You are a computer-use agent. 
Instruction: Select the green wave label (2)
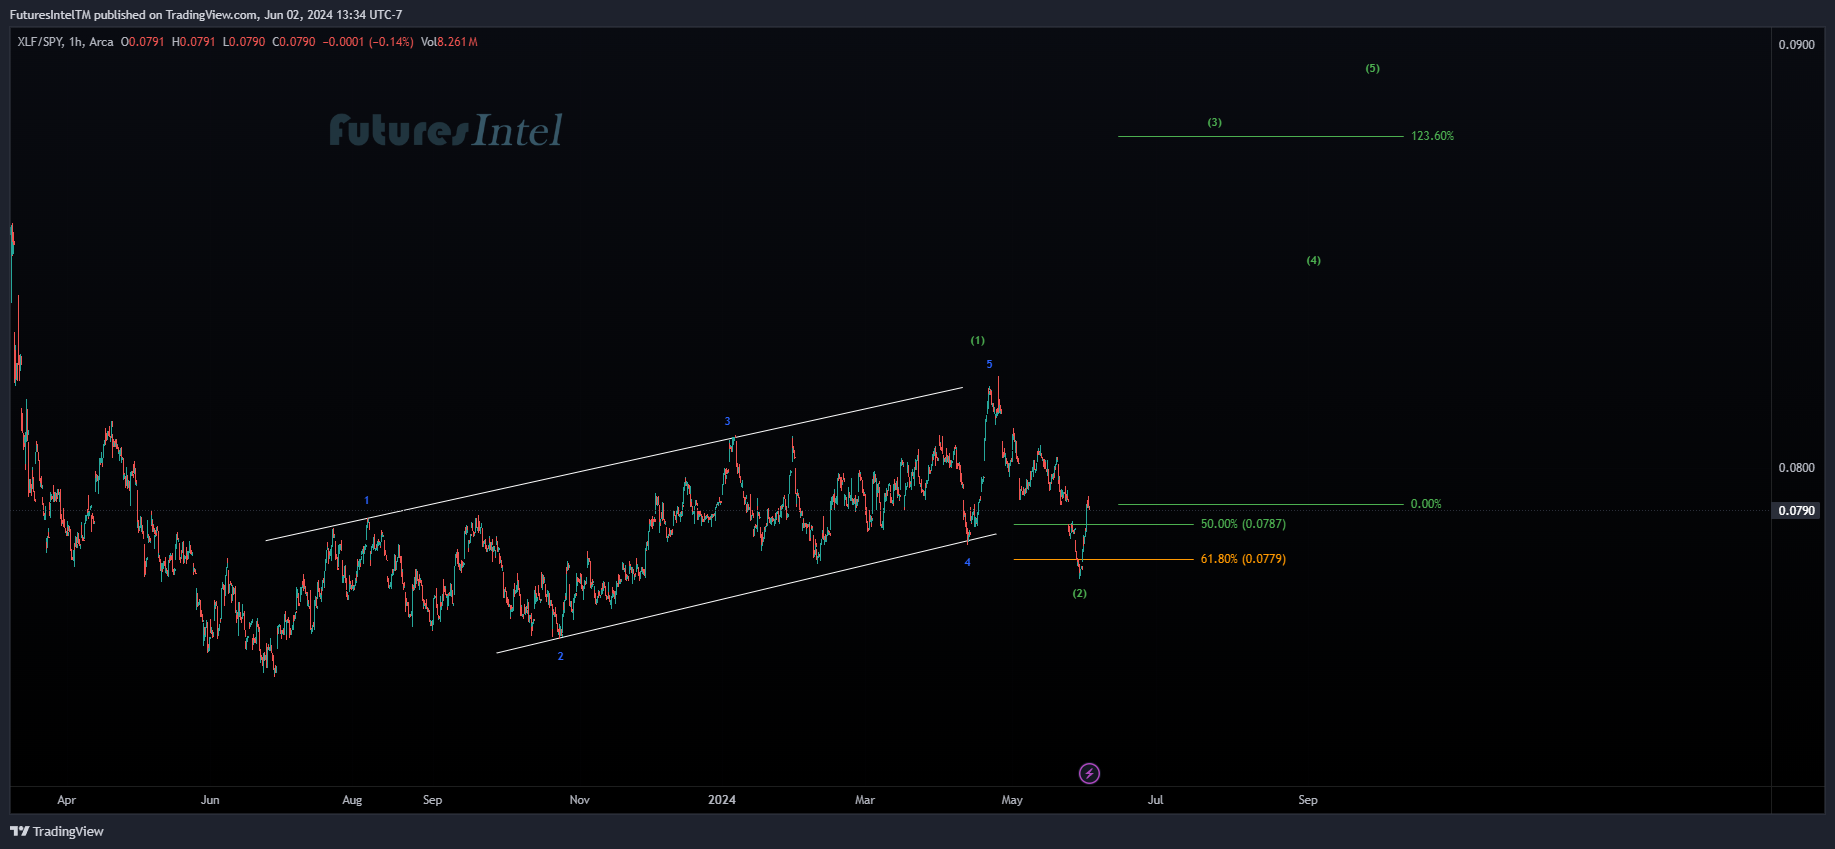click(1080, 593)
